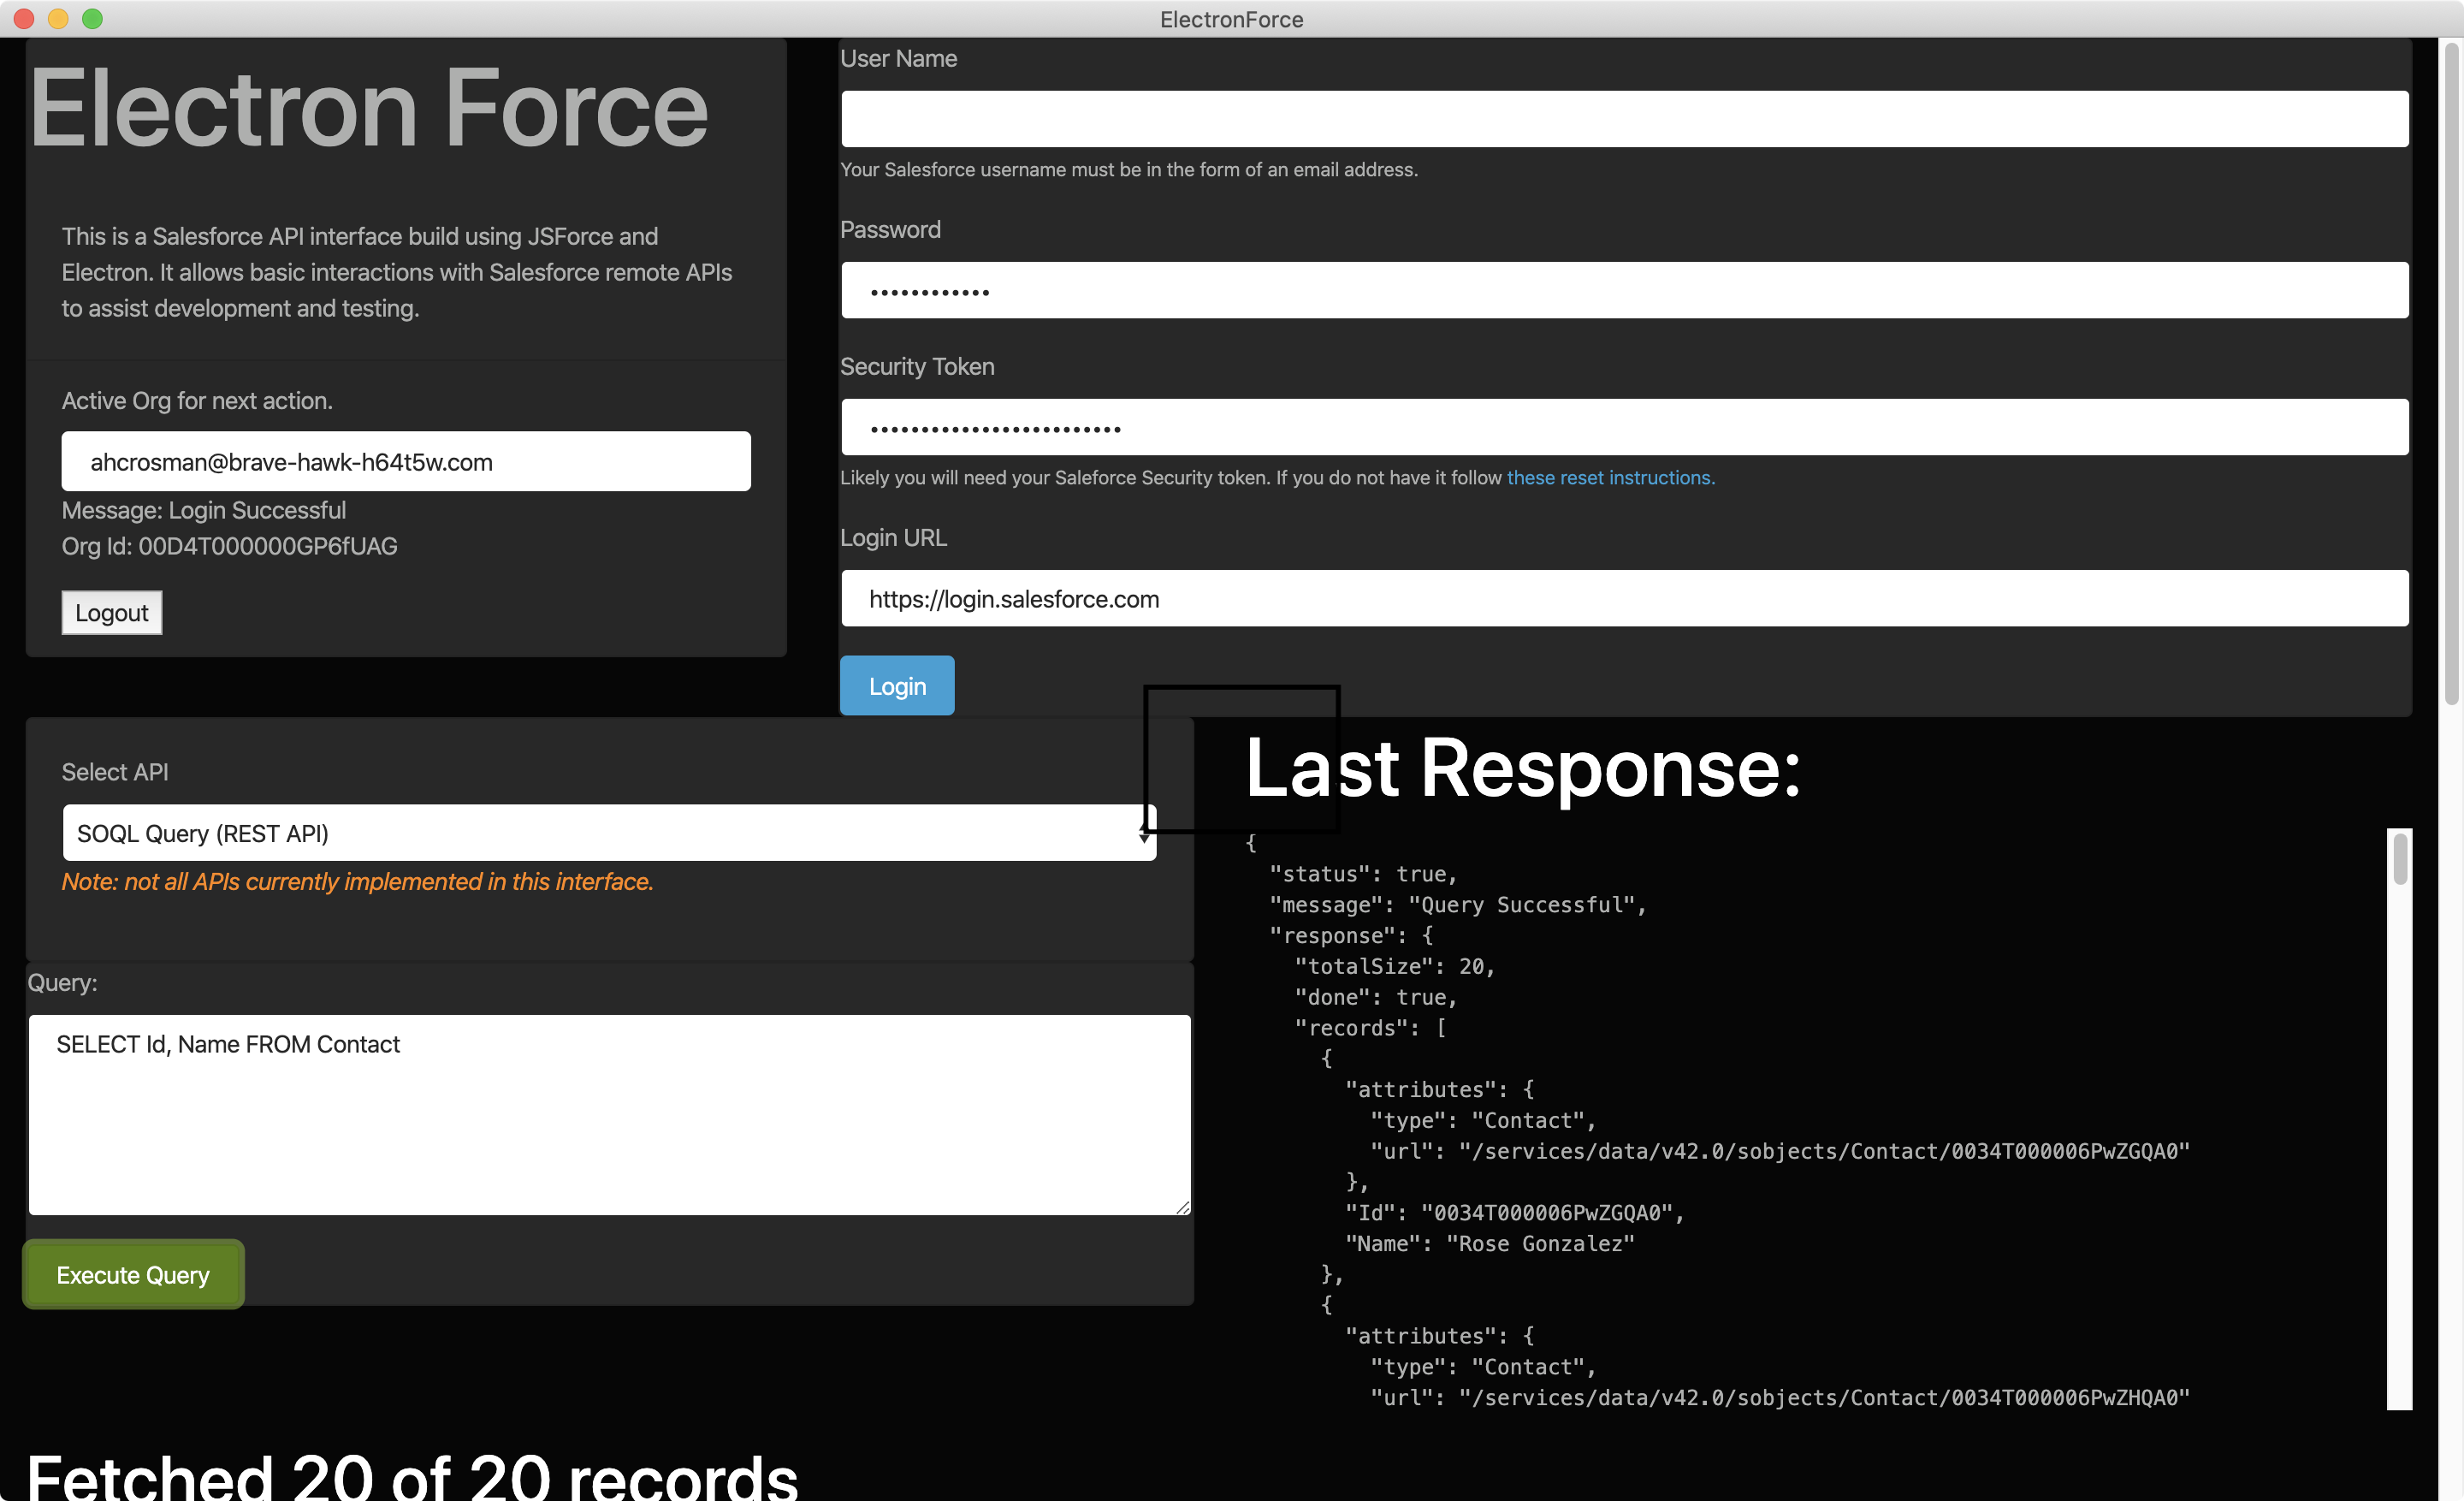The image size is (2464, 1501).
Task: Click the Rose Gonzalez name in response
Action: point(1541,1243)
